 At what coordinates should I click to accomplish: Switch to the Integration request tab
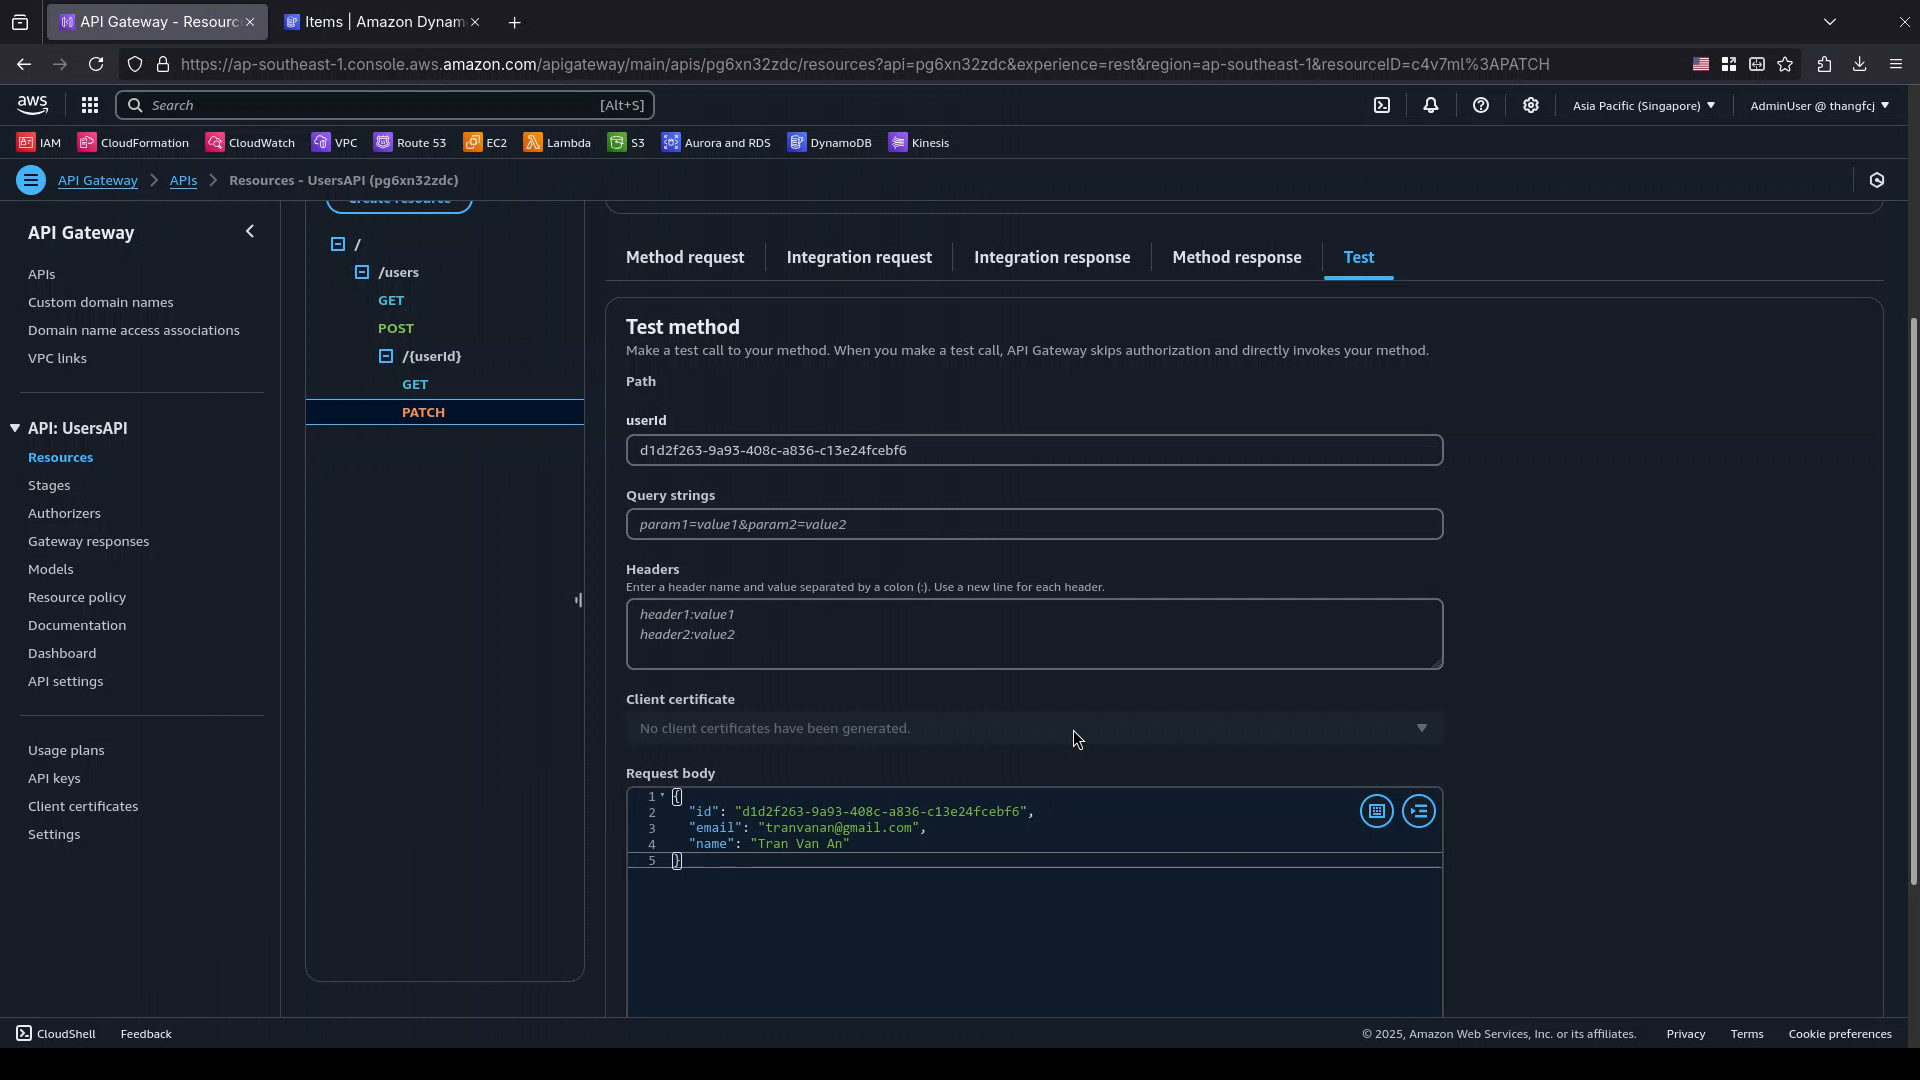click(x=859, y=257)
